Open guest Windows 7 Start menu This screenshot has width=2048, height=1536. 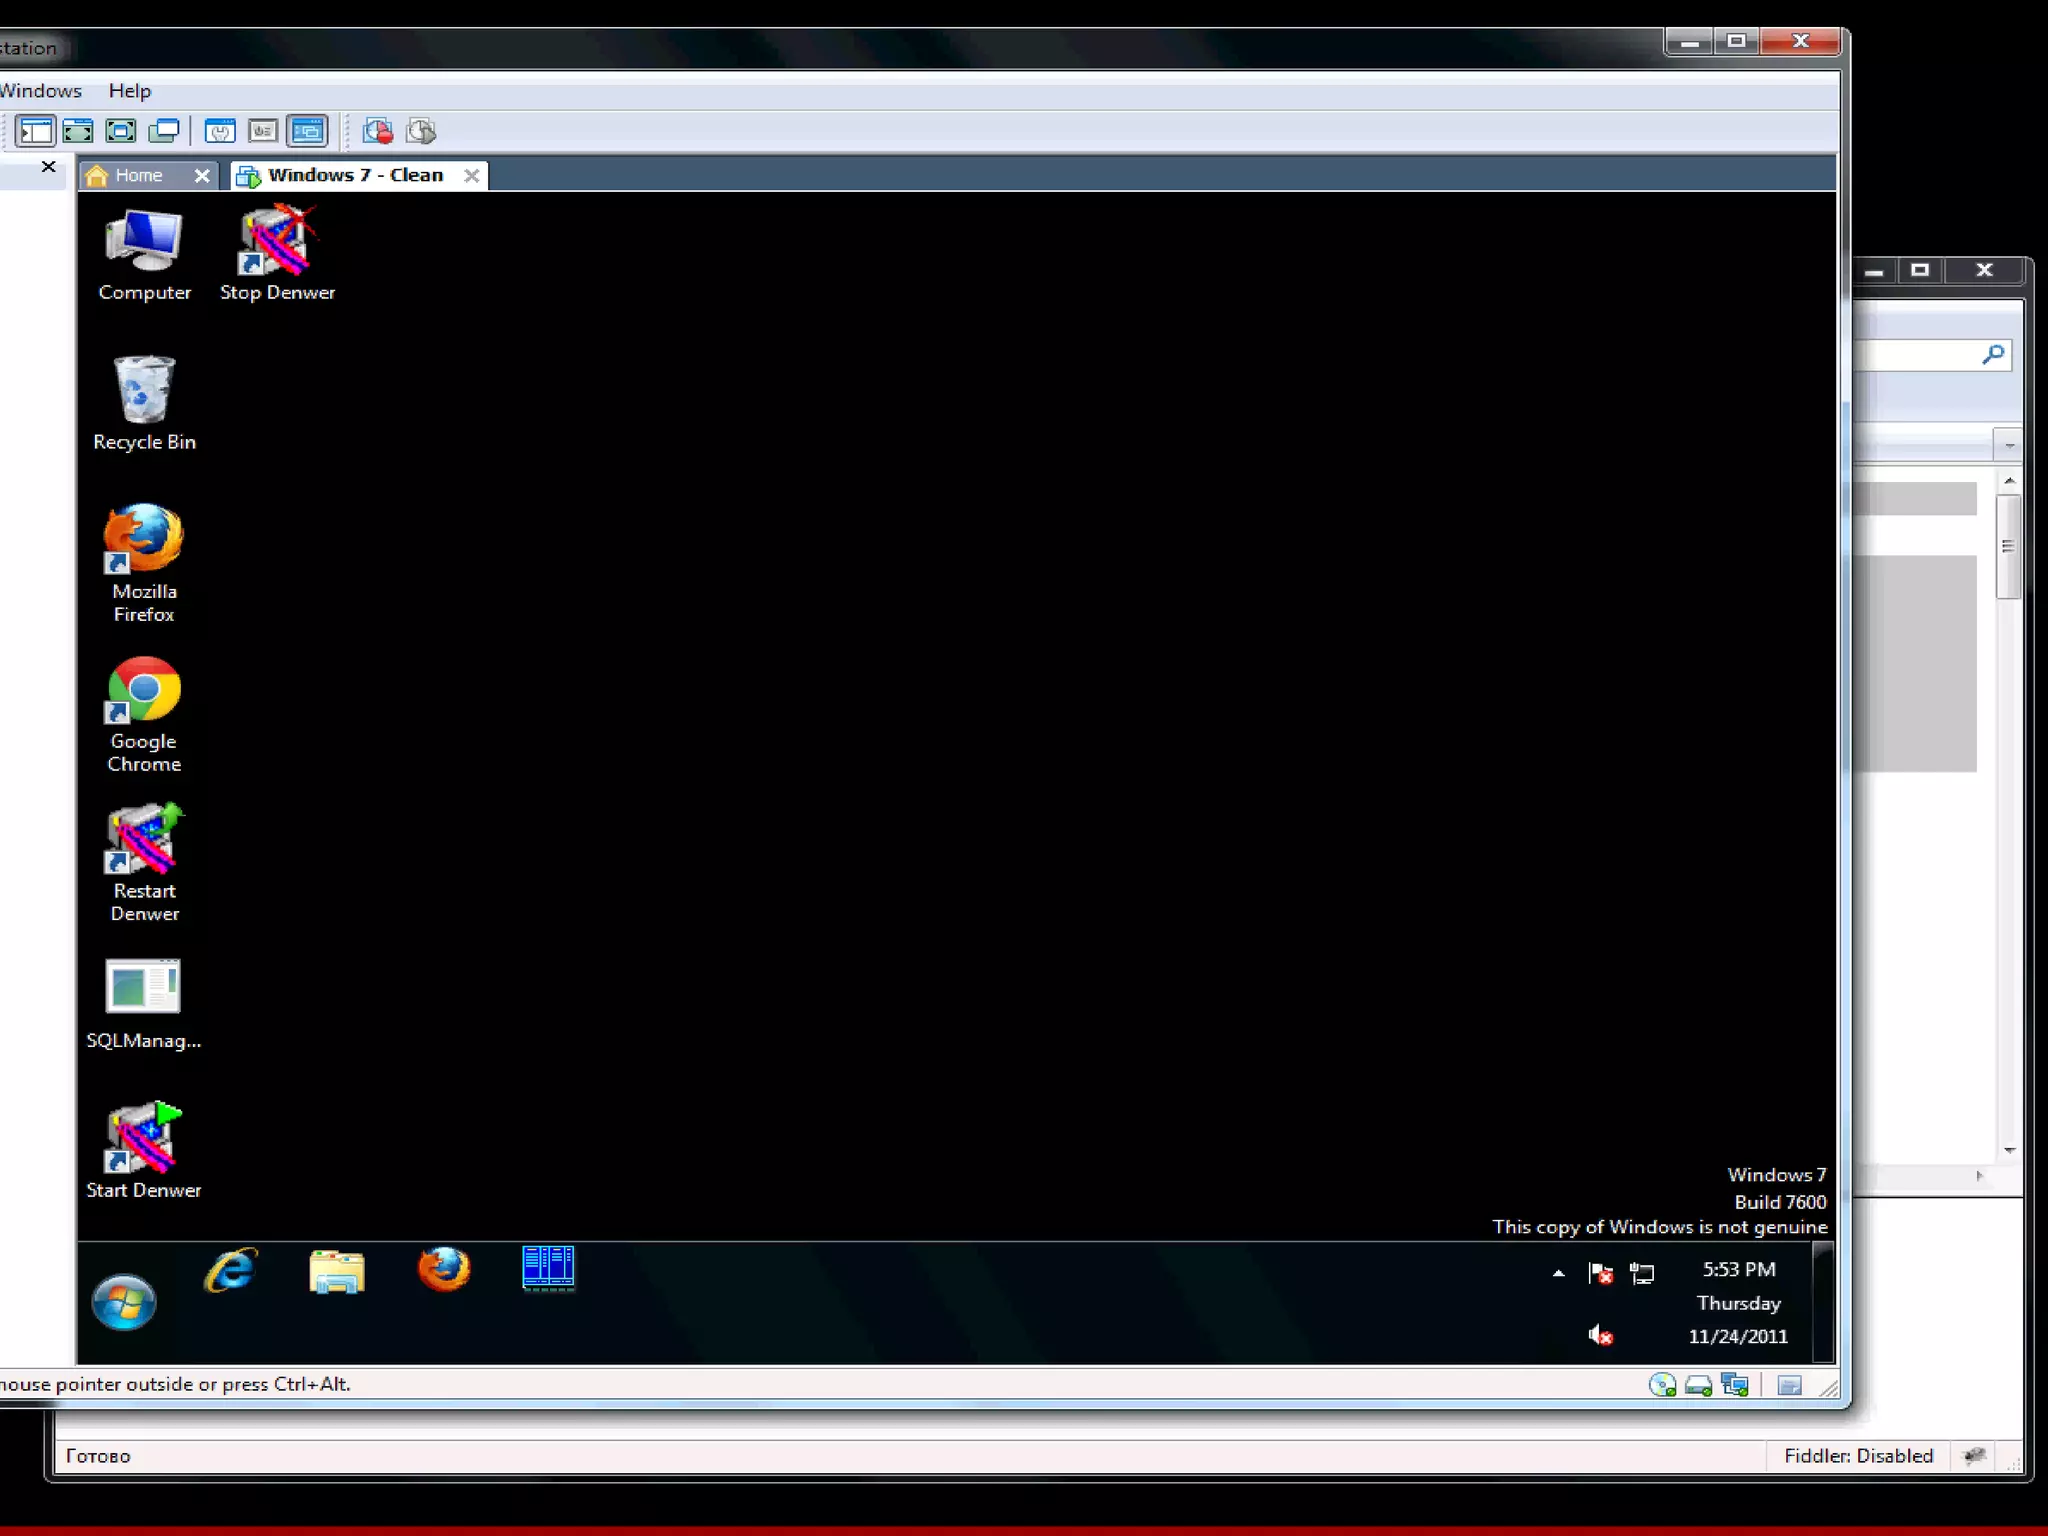(x=124, y=1301)
